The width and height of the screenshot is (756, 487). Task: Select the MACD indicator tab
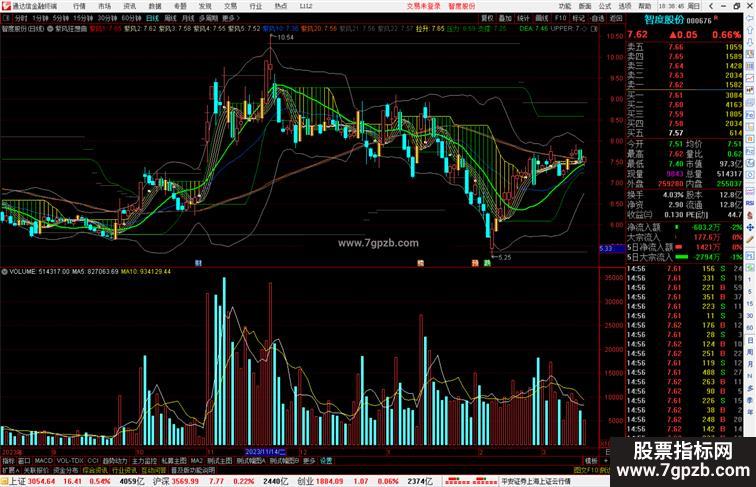[43, 461]
